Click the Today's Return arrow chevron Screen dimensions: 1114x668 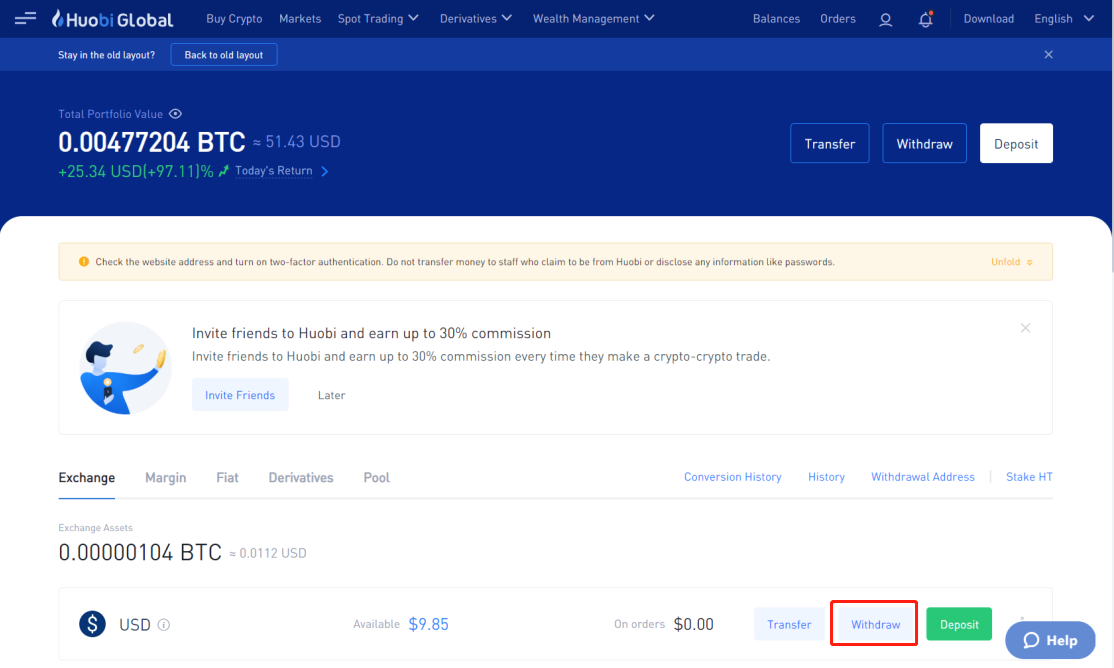click(x=325, y=171)
